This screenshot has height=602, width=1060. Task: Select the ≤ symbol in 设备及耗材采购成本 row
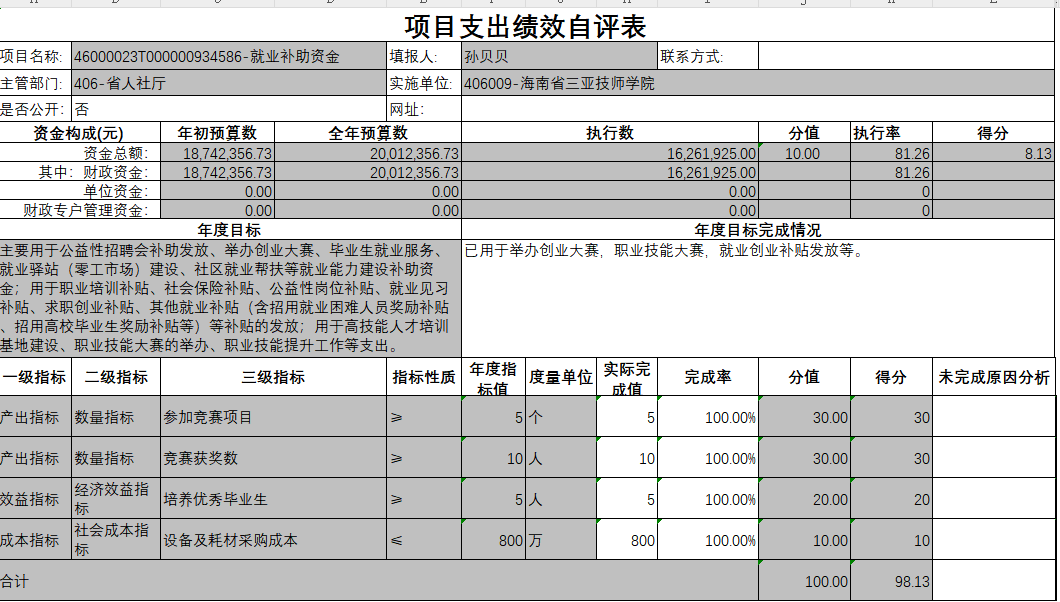pos(424,539)
